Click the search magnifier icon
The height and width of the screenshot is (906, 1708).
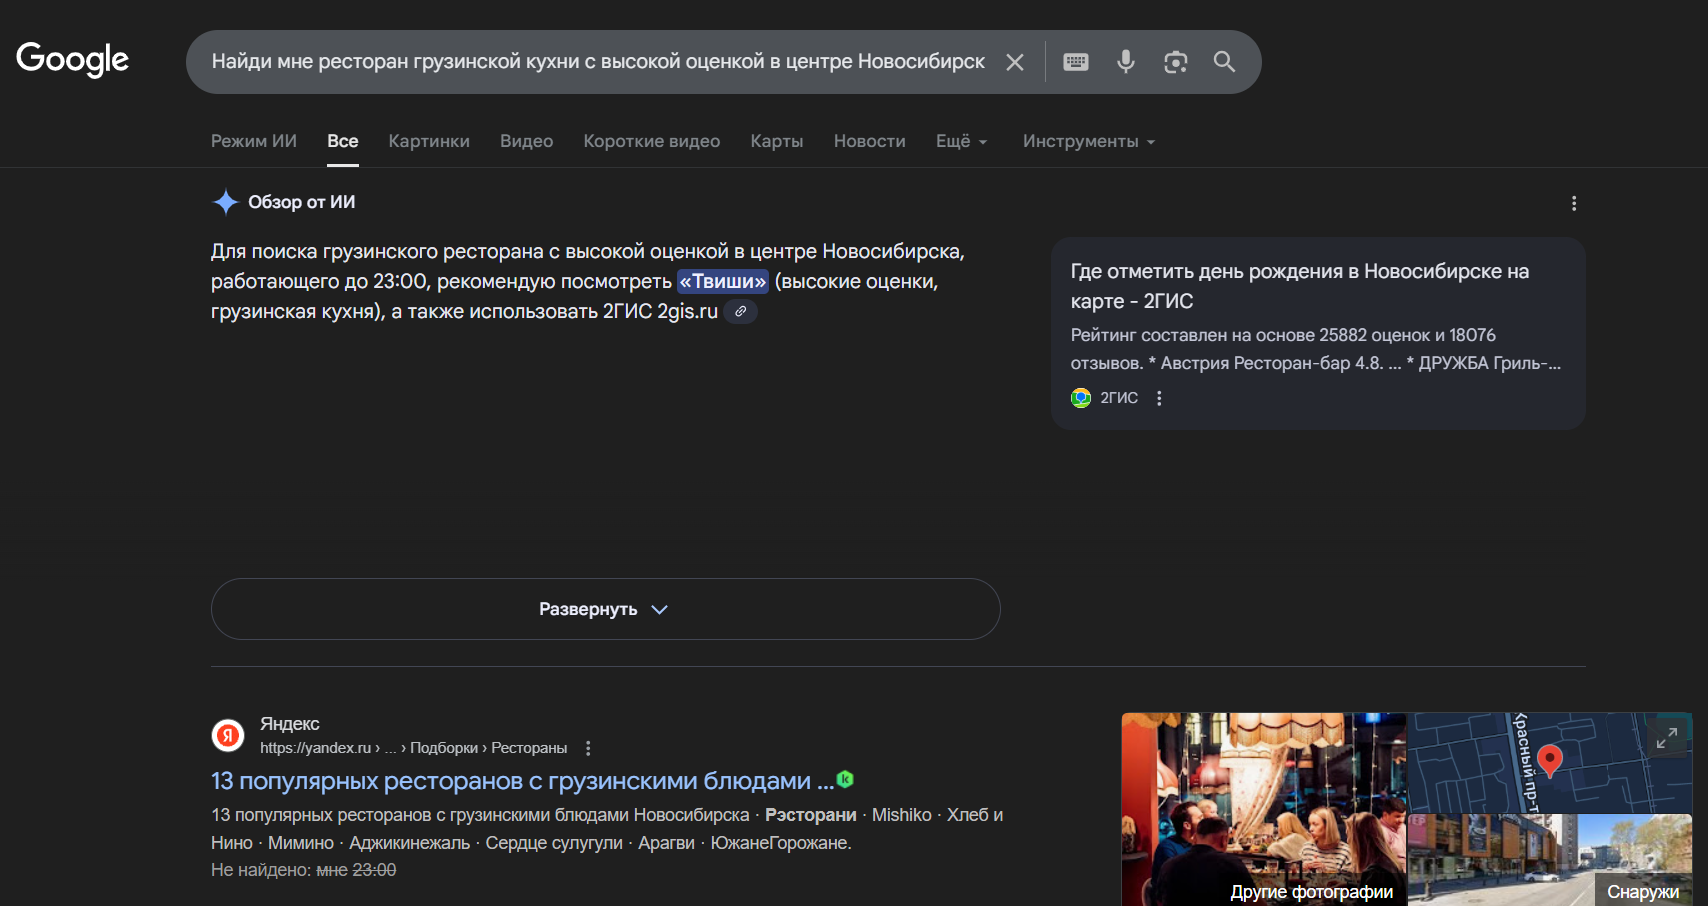pyautogui.click(x=1224, y=61)
